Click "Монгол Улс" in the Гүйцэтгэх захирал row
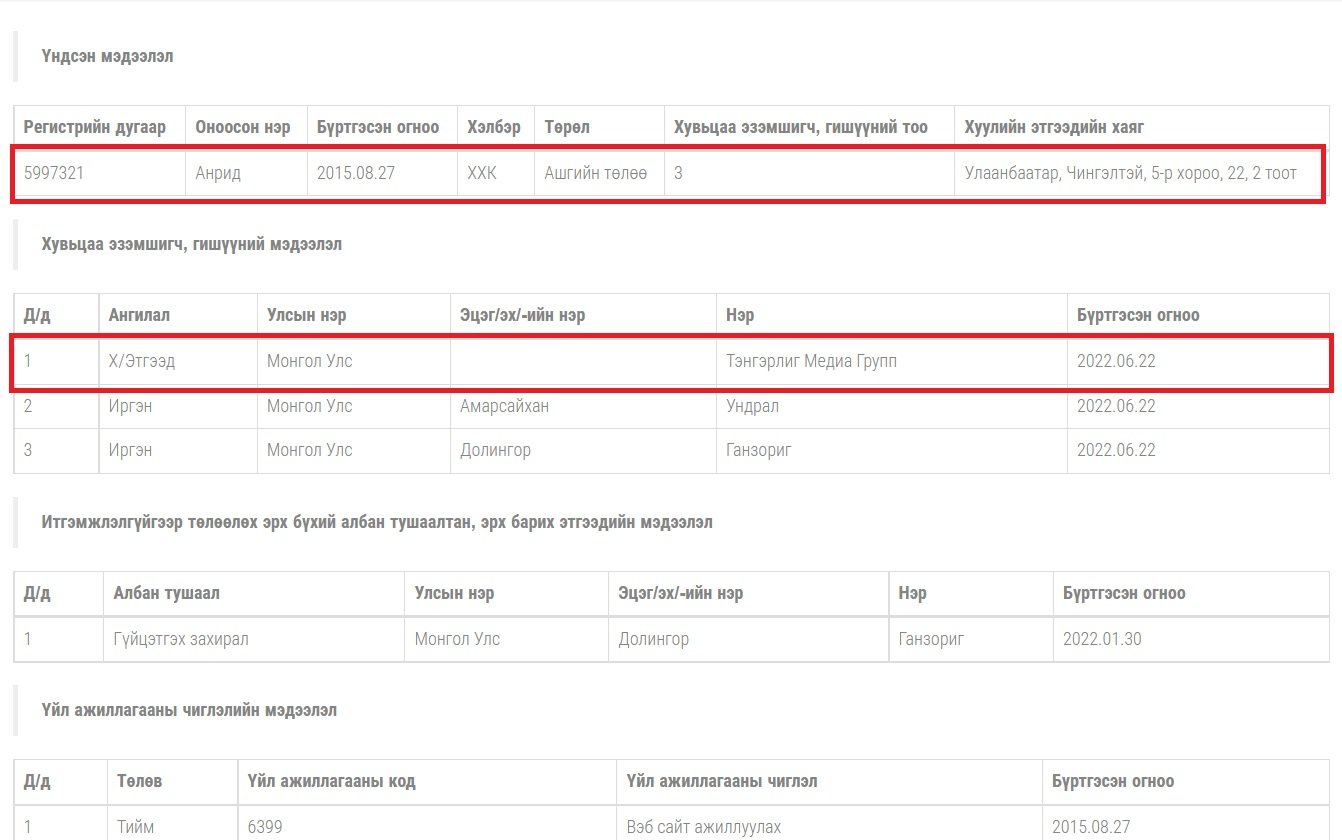The width and height of the screenshot is (1342, 840). click(x=457, y=639)
